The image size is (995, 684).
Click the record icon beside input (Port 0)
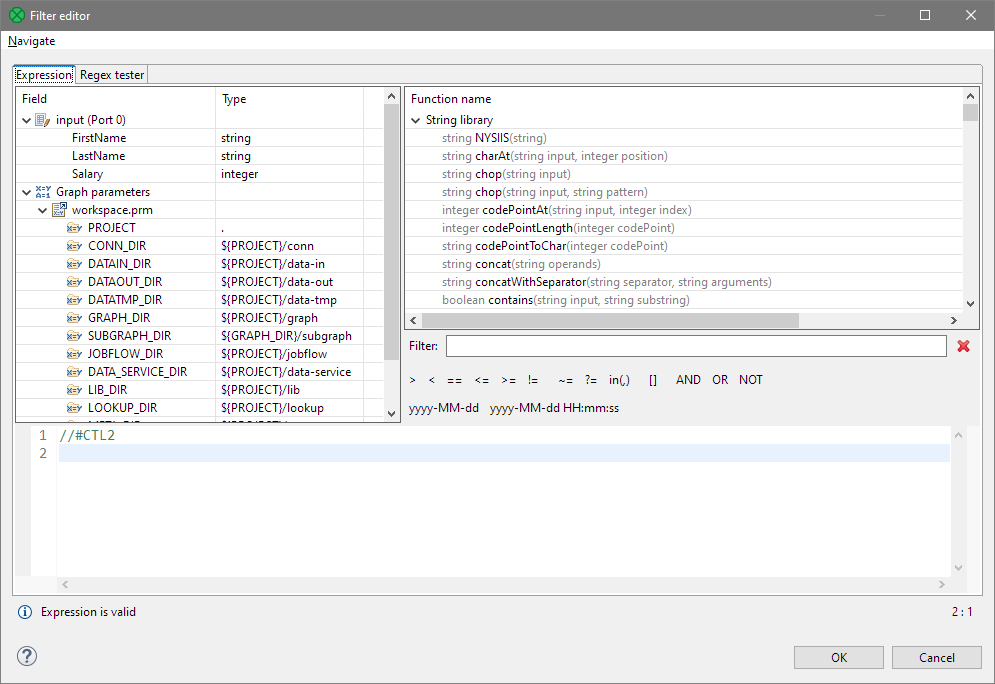40,119
